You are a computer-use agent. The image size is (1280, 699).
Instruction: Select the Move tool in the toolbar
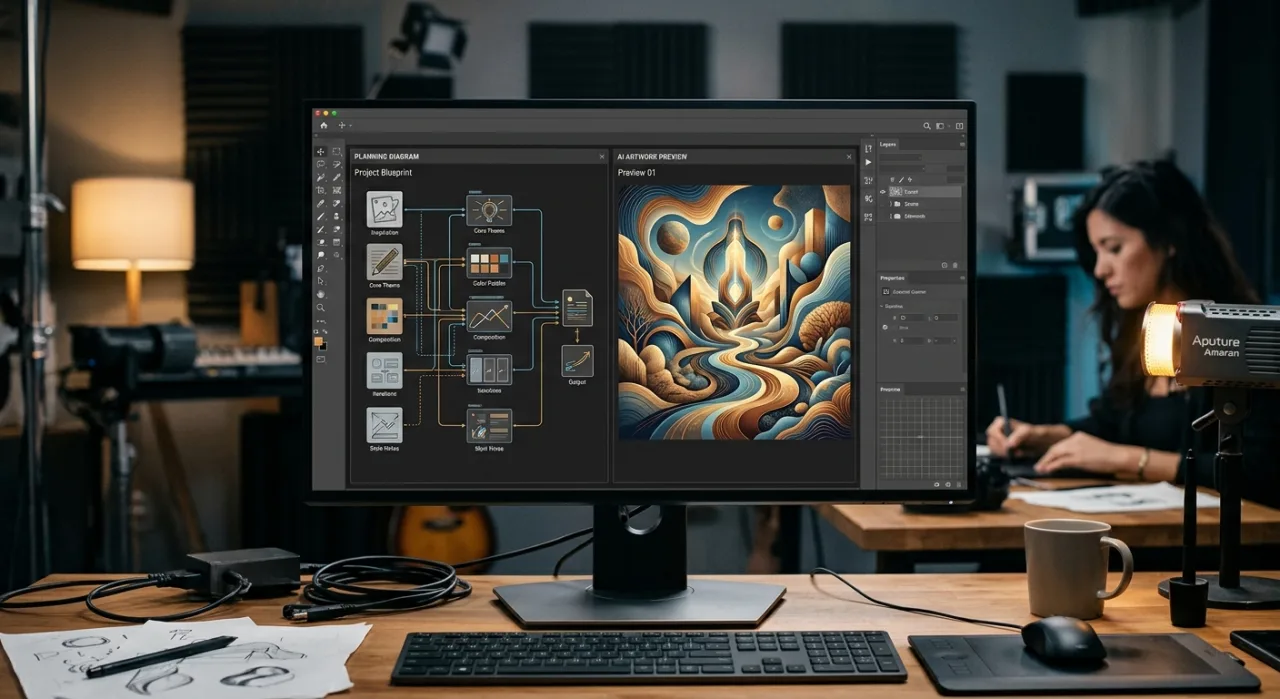coord(321,152)
